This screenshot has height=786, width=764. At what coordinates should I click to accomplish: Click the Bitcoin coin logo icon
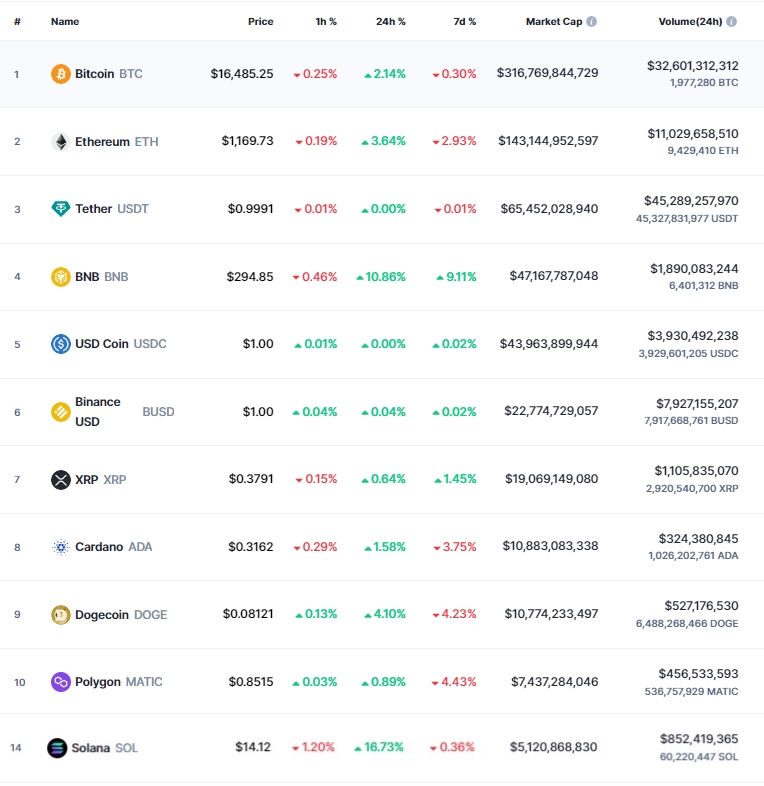[61, 74]
